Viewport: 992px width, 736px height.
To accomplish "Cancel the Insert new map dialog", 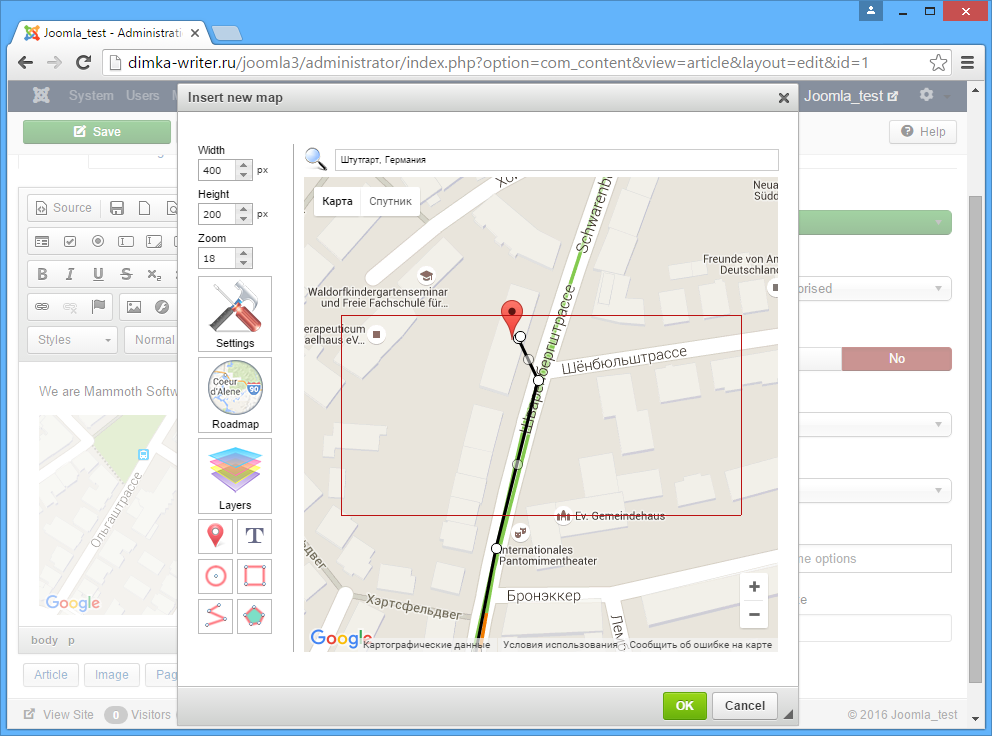I will coord(744,706).
